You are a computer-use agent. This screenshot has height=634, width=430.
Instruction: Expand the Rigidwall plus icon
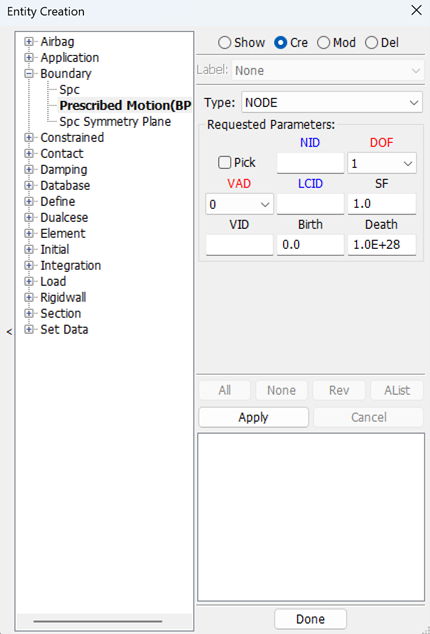point(29,298)
